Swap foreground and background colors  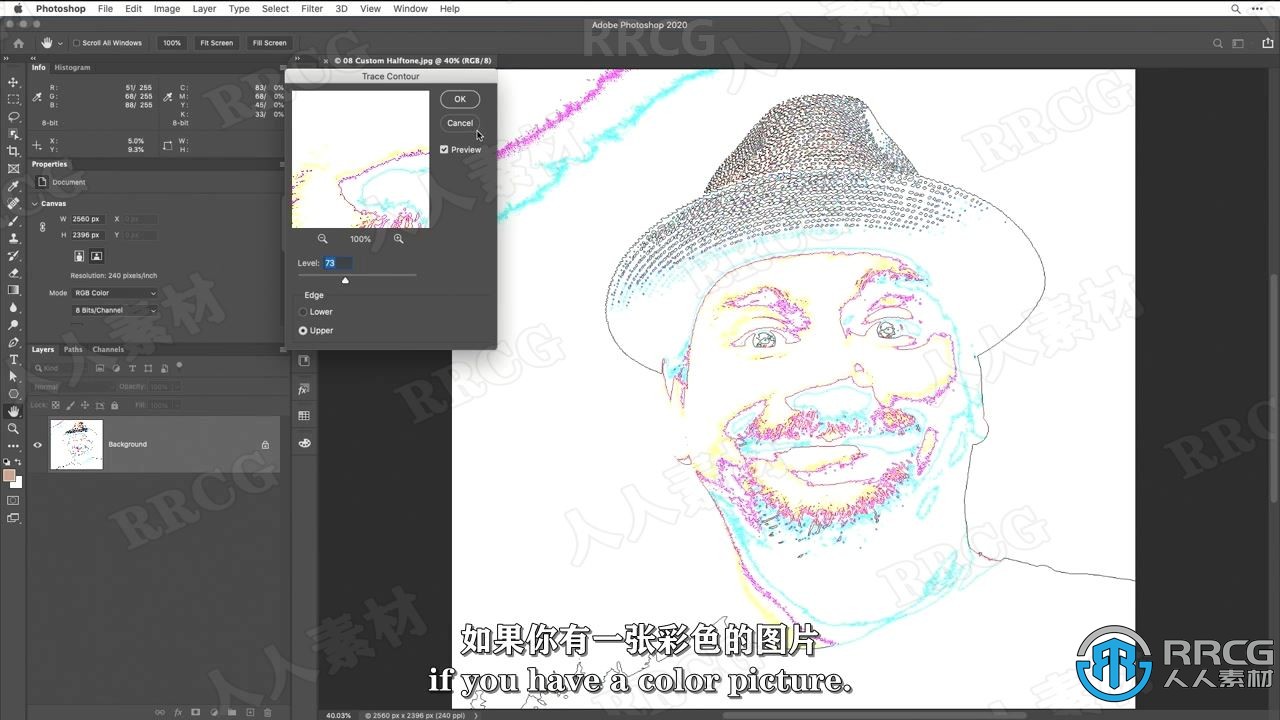pyautogui.click(x=20, y=462)
